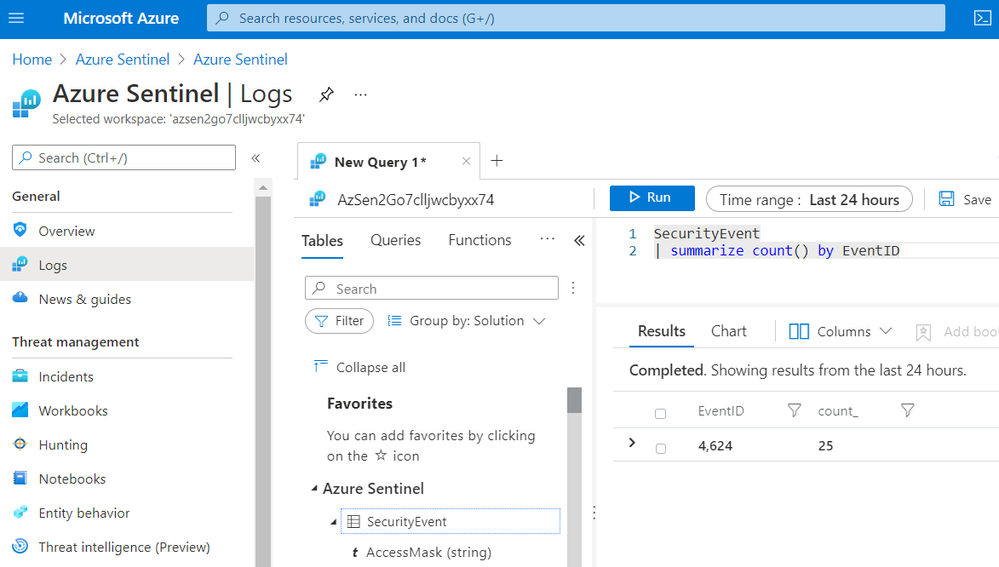This screenshot has height=567, width=999.
Task: Switch to the Queries tab
Action: click(x=396, y=240)
